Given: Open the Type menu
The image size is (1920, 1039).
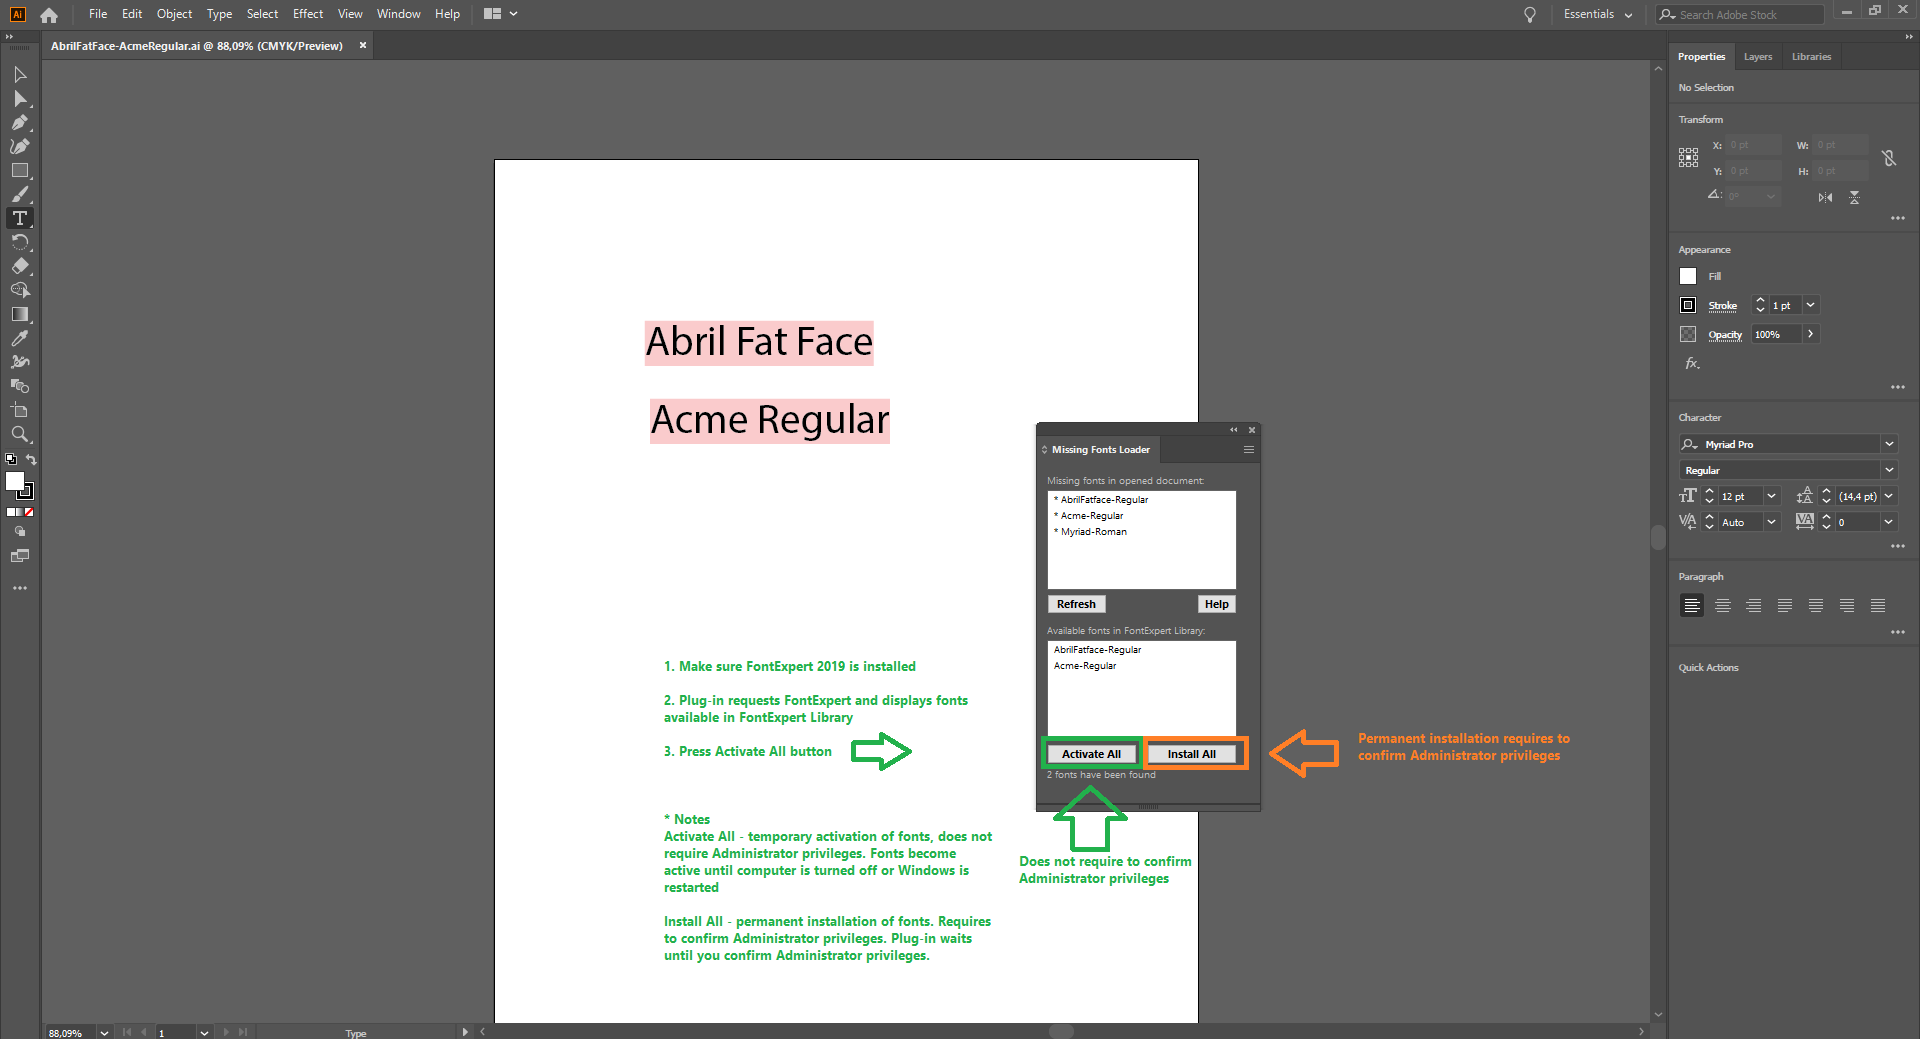Looking at the screenshot, I should (x=219, y=14).
